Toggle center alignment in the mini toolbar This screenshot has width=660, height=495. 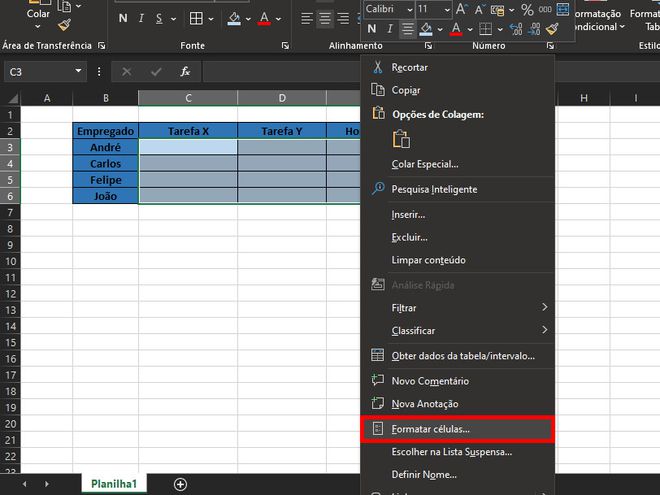pyautogui.click(x=407, y=29)
